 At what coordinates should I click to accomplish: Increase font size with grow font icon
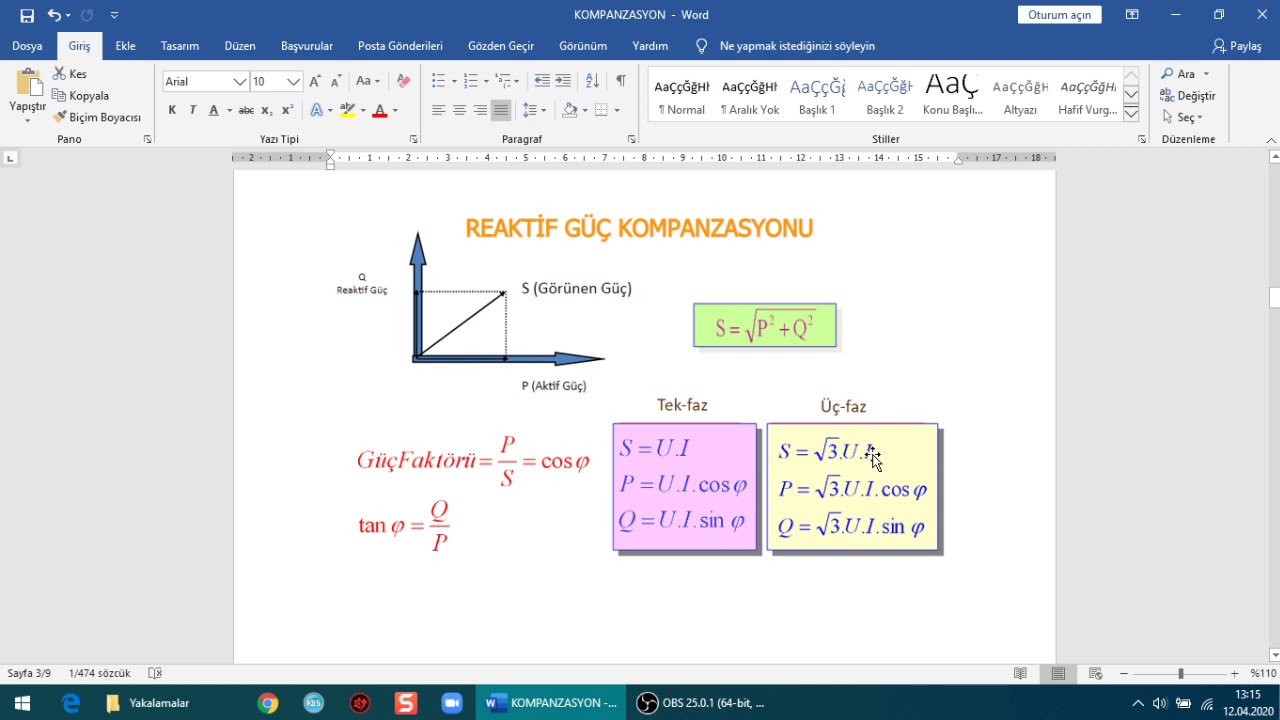click(315, 81)
